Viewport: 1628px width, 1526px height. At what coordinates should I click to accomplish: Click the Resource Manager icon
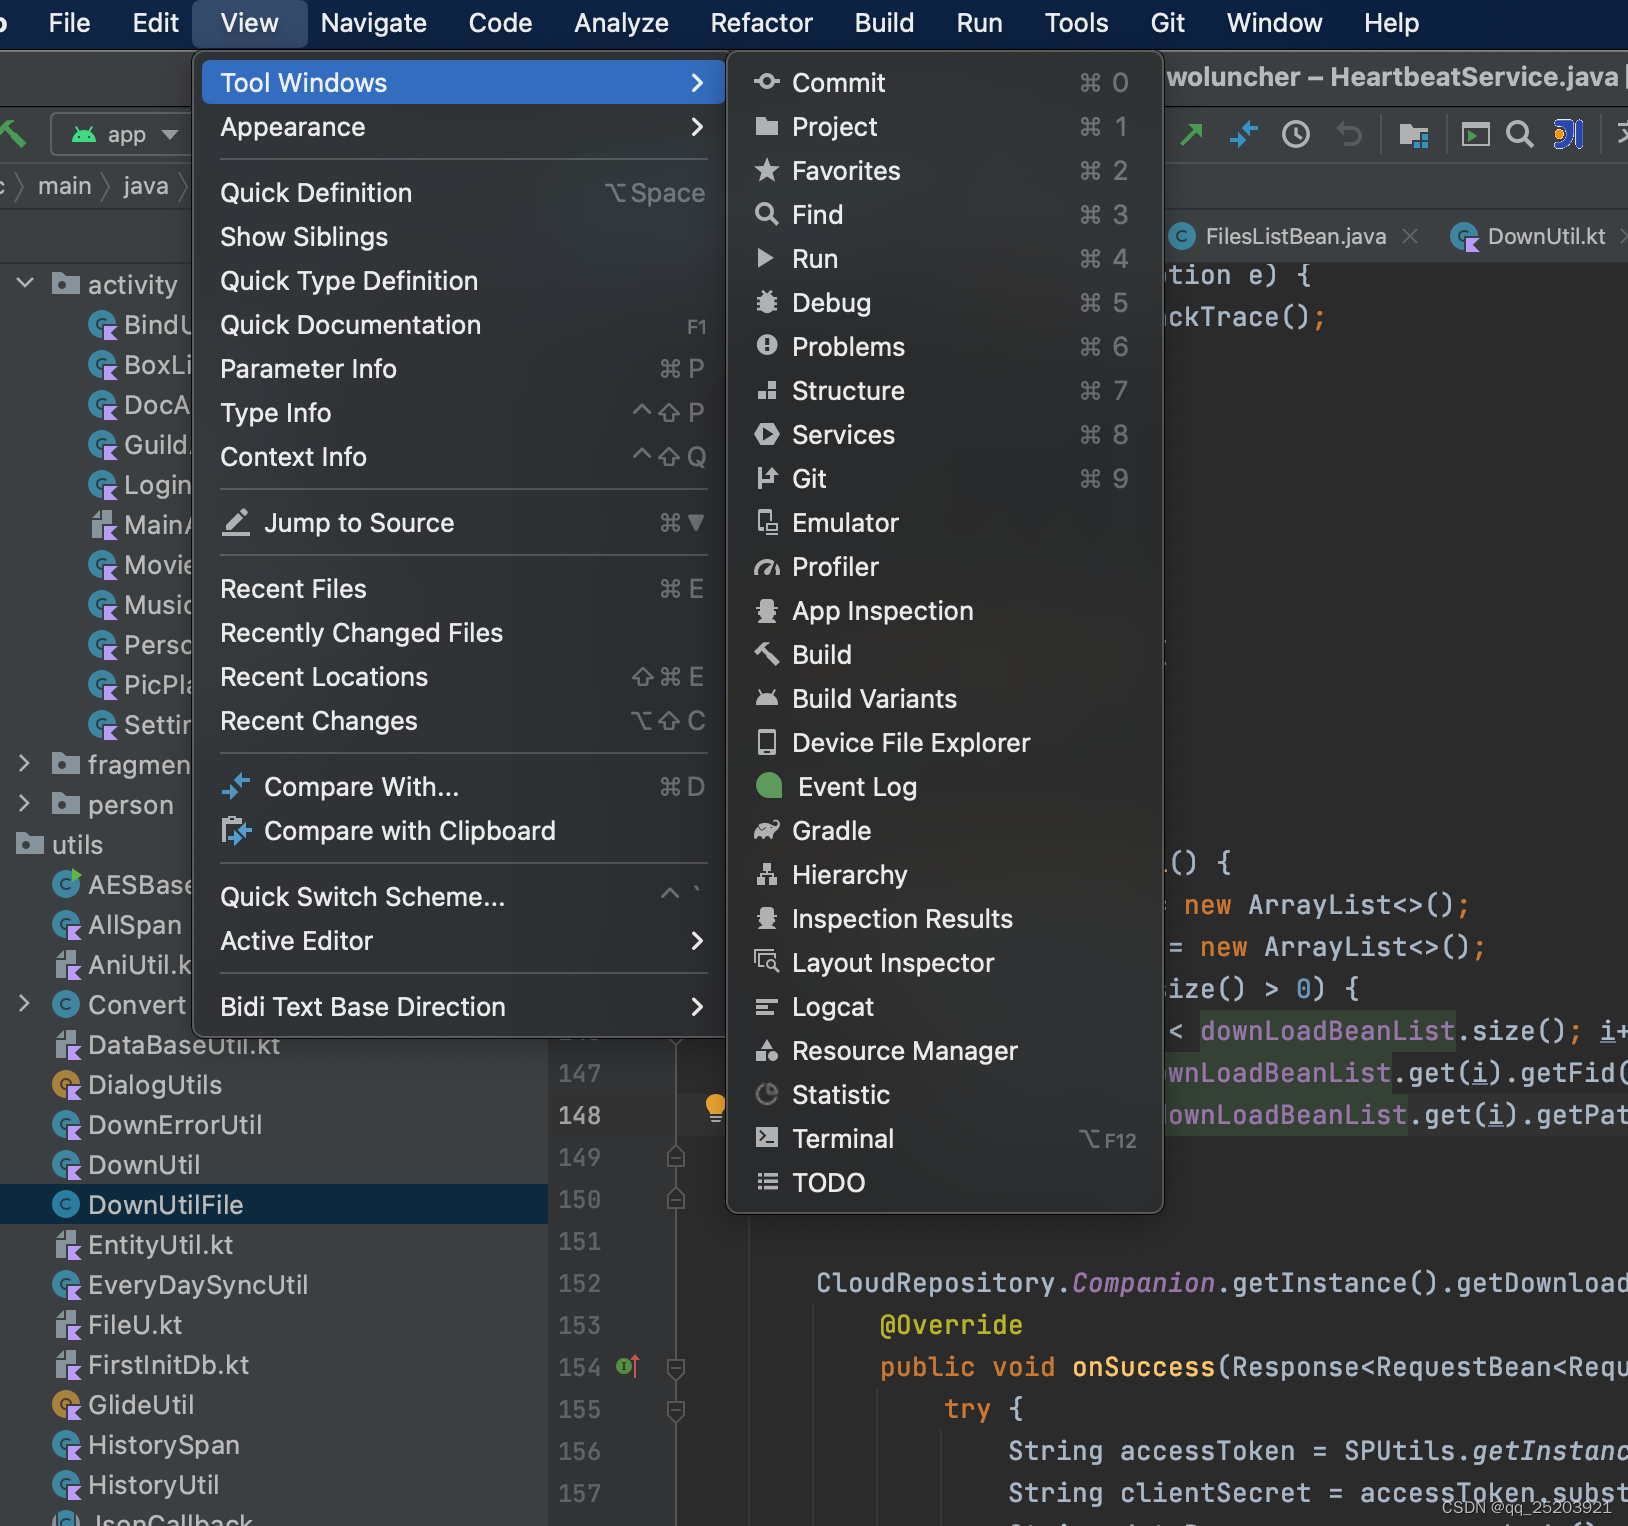pyautogui.click(x=767, y=1051)
